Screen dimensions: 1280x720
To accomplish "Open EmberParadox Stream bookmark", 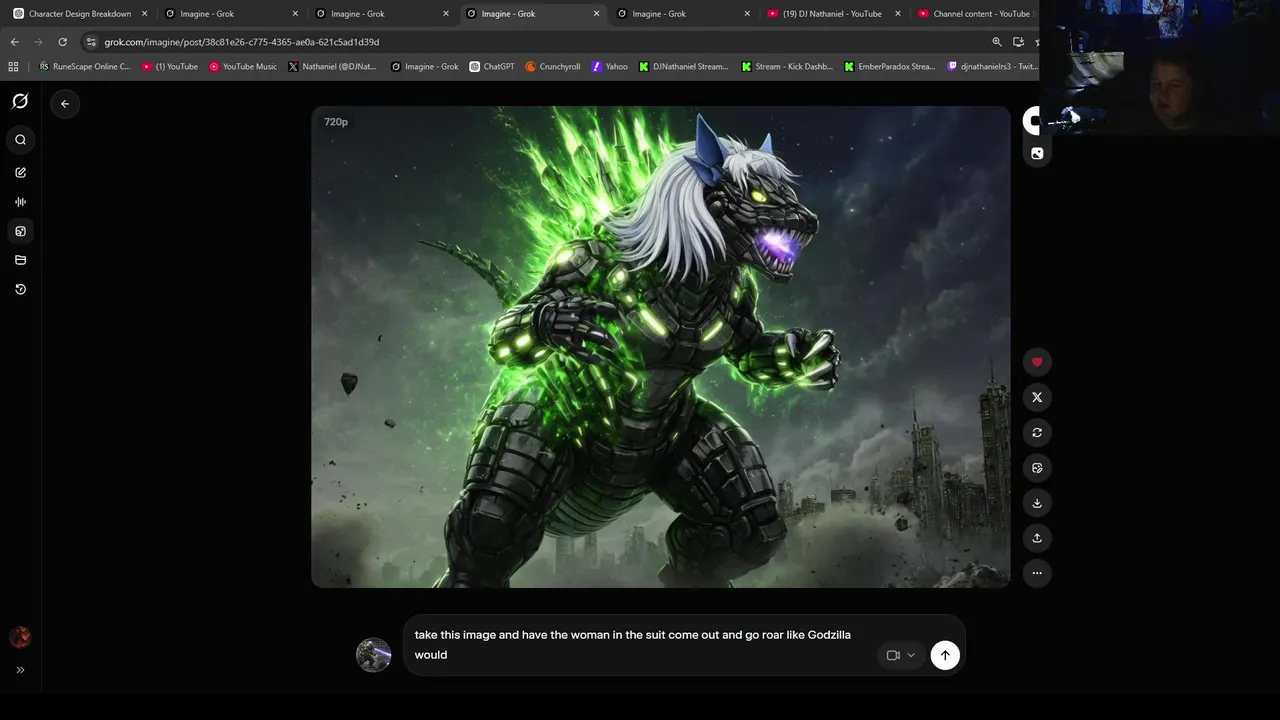I will tap(889, 67).
